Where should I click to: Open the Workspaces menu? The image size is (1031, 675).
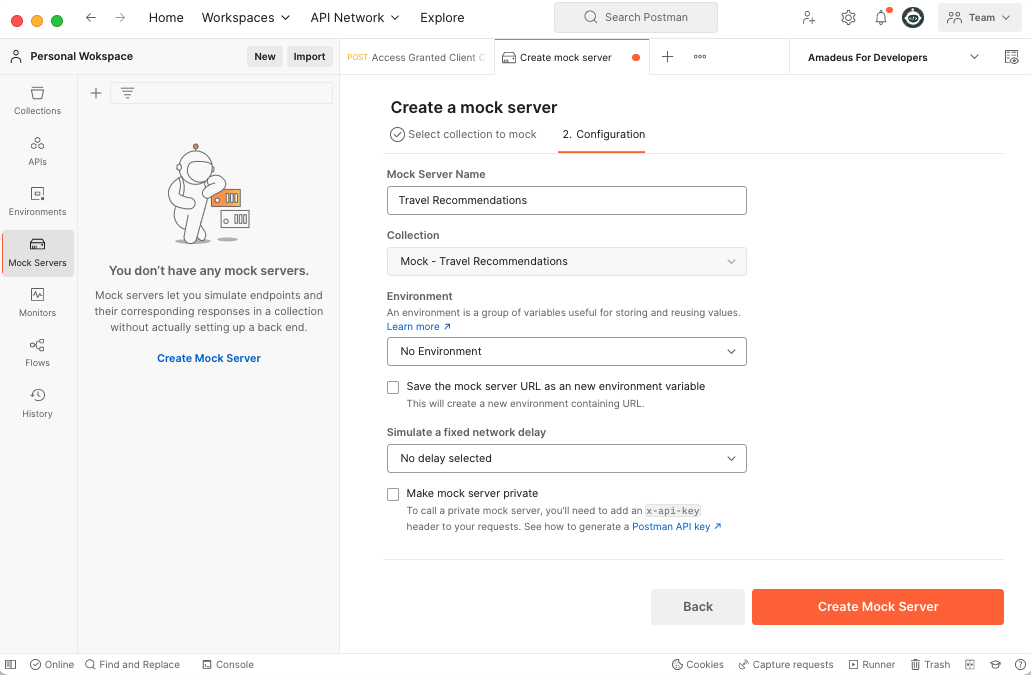[245, 18]
